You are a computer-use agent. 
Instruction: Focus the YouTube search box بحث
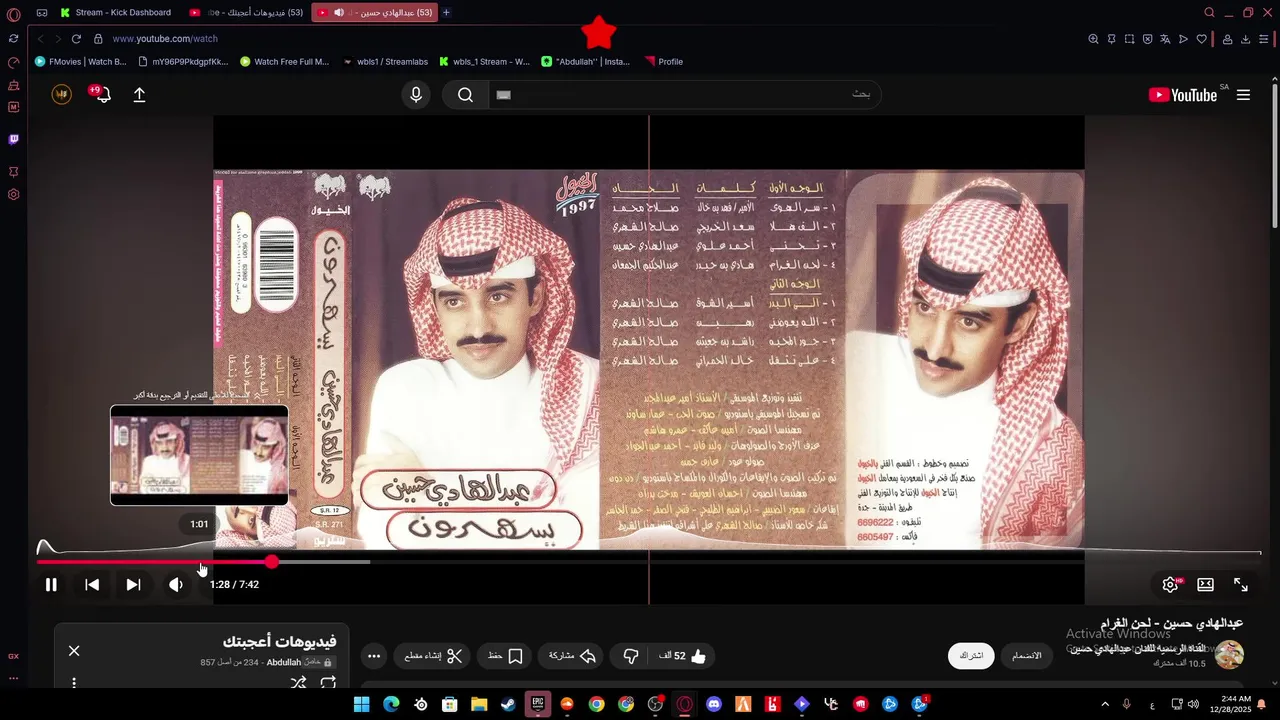685,94
